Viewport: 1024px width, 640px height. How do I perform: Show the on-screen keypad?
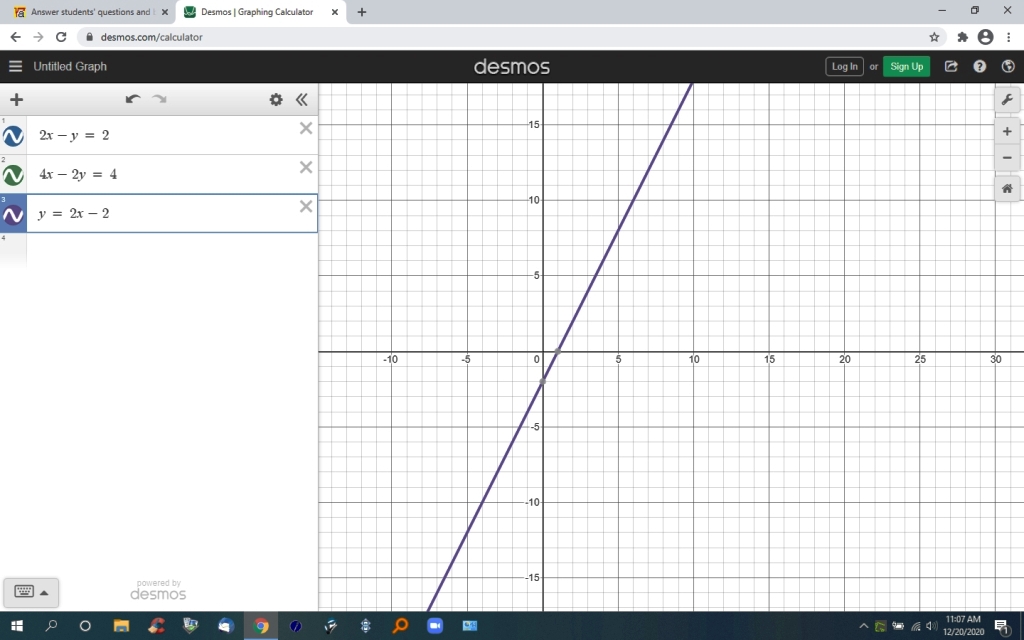tap(24, 592)
